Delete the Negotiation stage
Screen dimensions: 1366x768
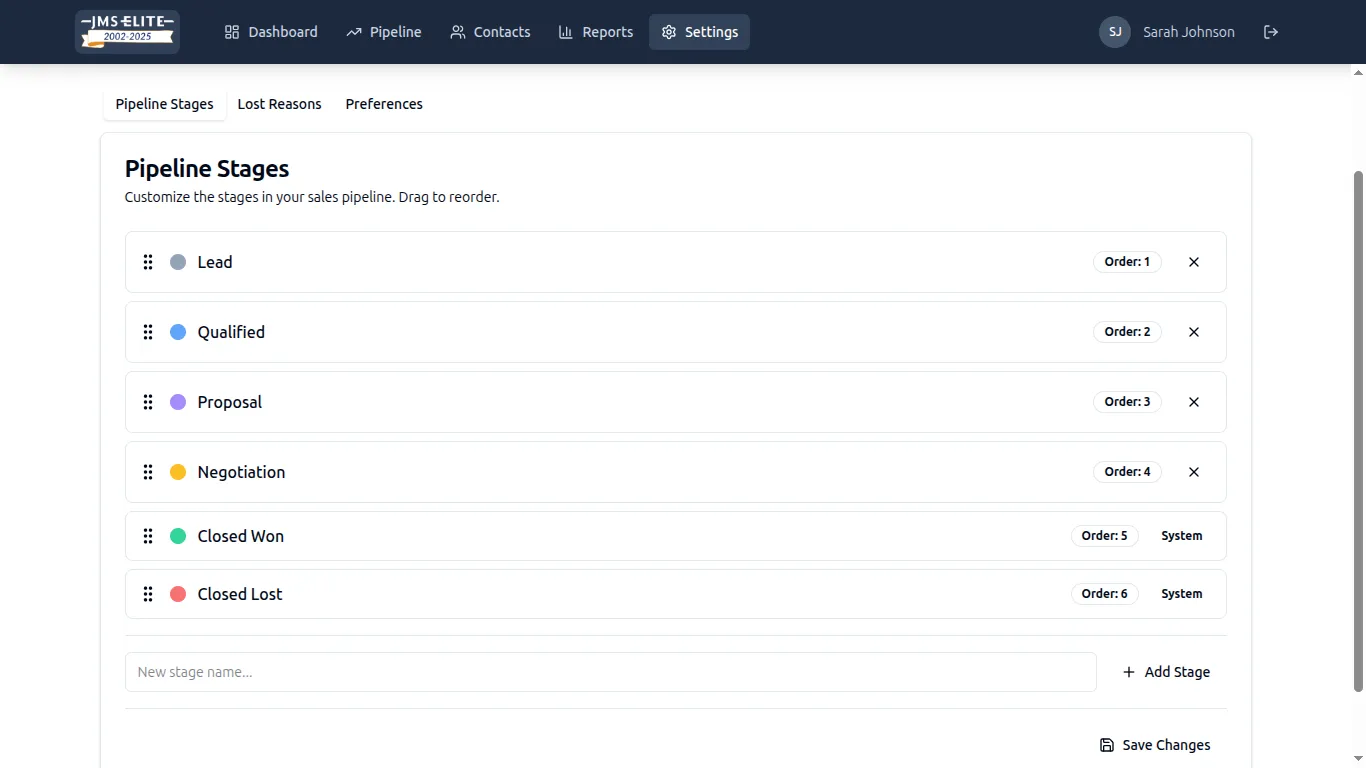point(1194,472)
